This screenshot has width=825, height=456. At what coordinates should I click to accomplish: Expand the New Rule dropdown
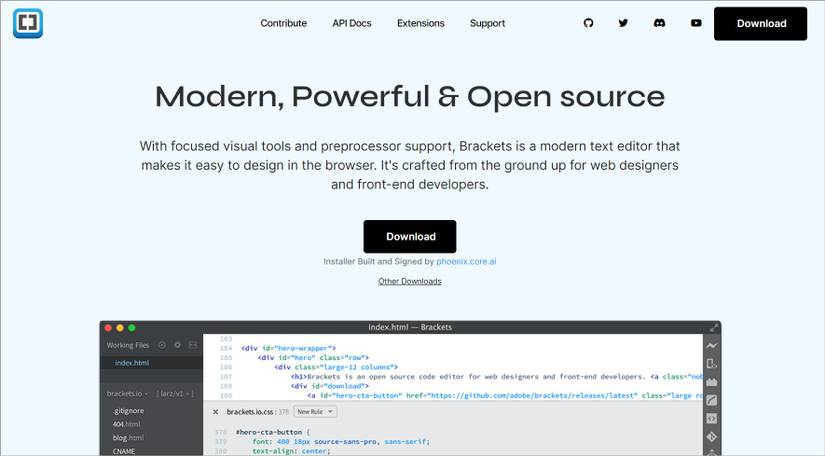point(315,412)
